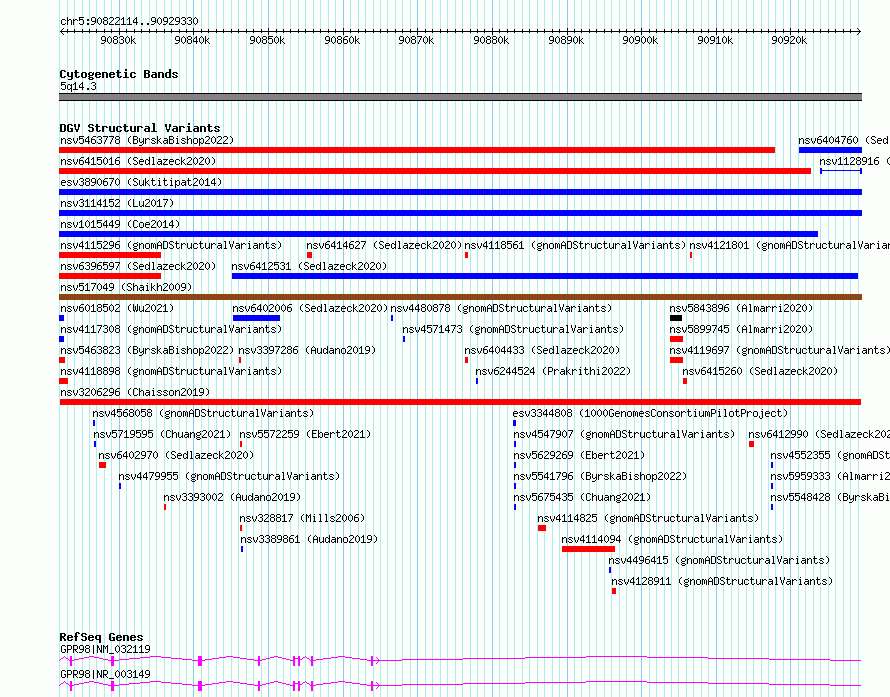Click variant nsv5572259 (Ebert2021)
Screen dimensions: 890x697
pos(305,434)
